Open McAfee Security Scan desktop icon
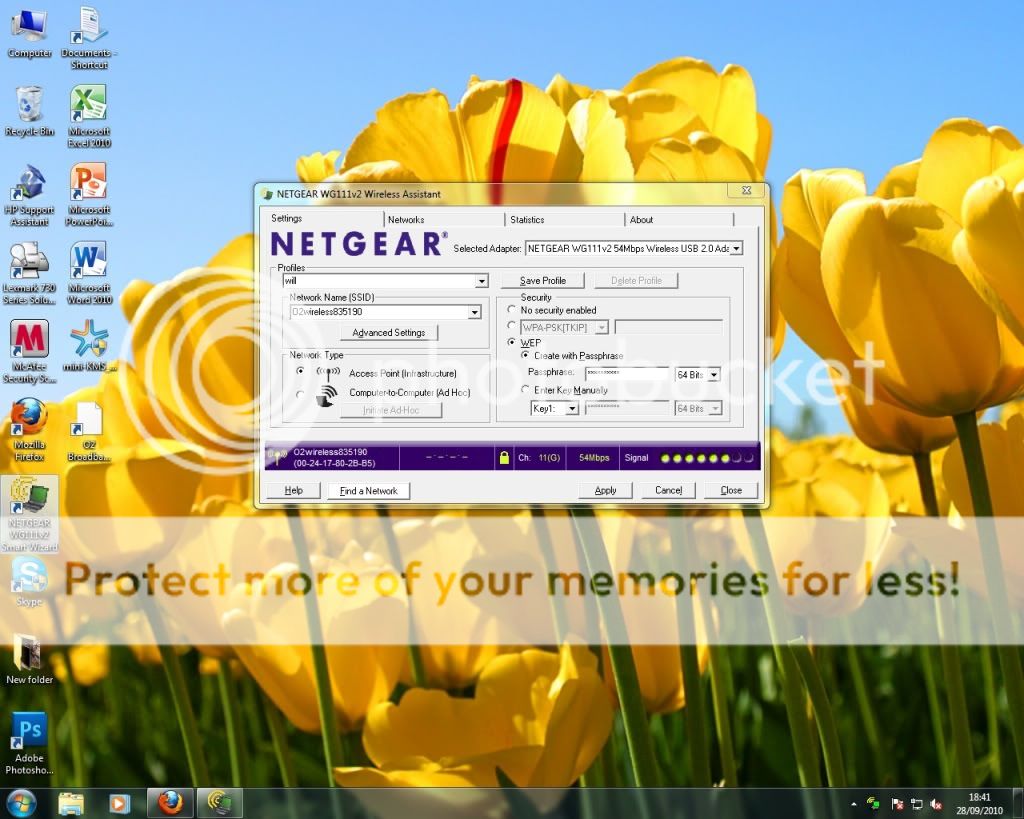The image size is (1024, 819). 29,351
